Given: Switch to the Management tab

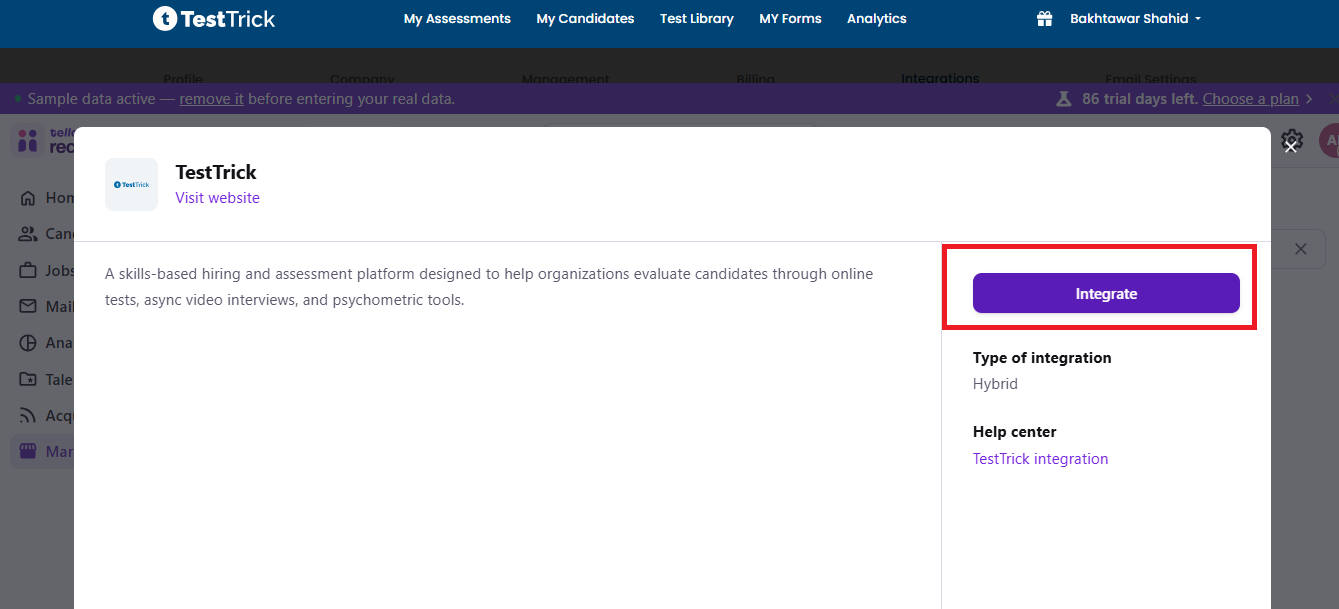Looking at the screenshot, I should tap(565, 79).
